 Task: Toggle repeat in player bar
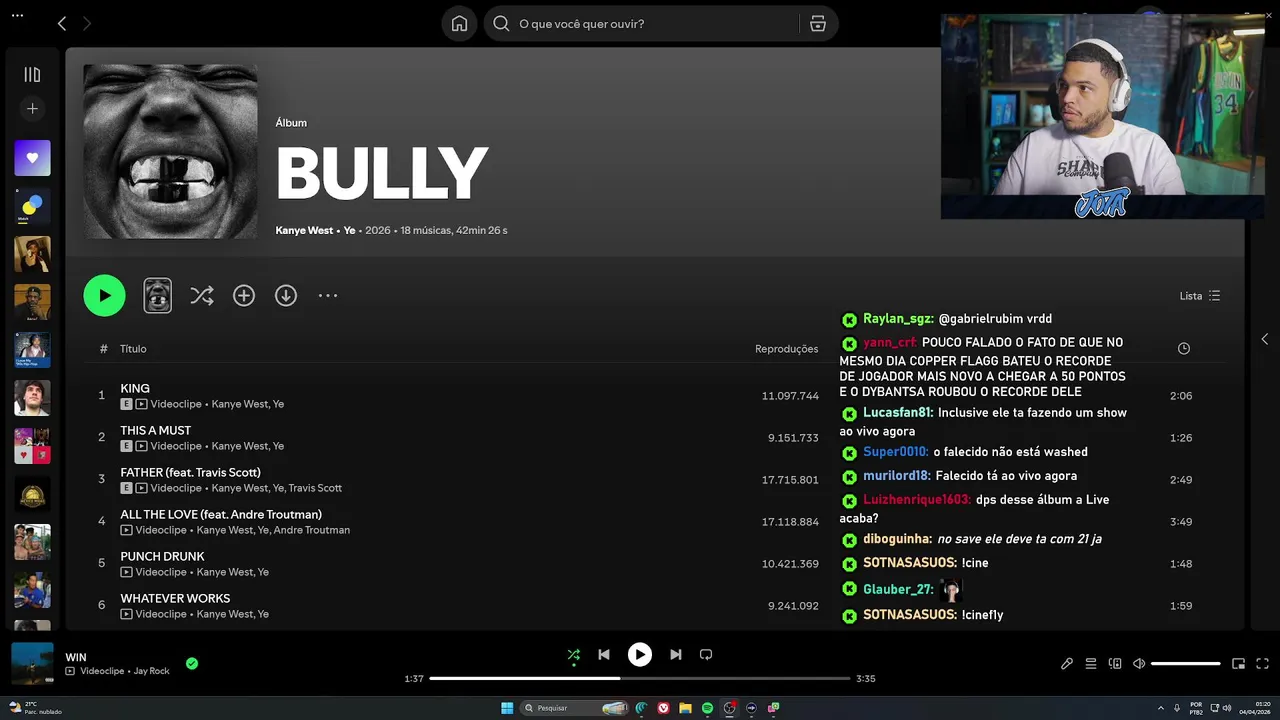pyautogui.click(x=706, y=655)
